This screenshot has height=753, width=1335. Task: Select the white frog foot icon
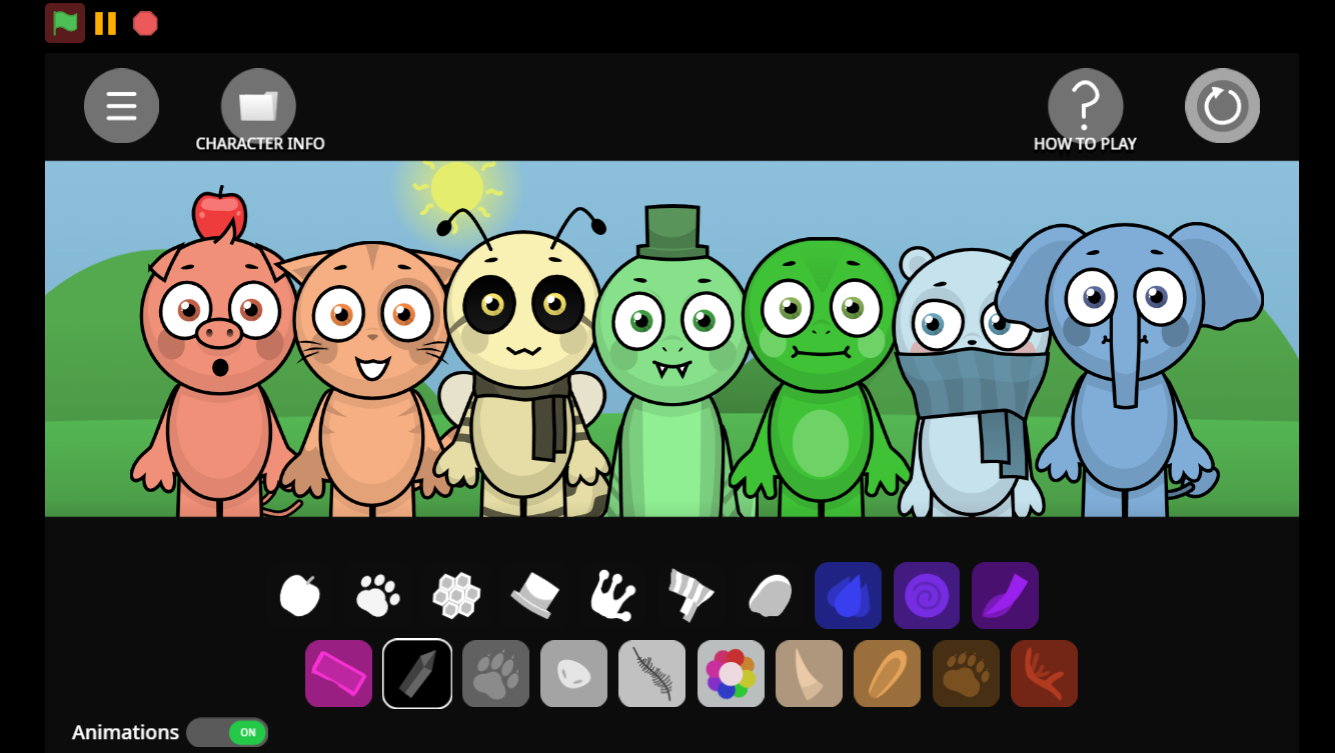point(613,596)
